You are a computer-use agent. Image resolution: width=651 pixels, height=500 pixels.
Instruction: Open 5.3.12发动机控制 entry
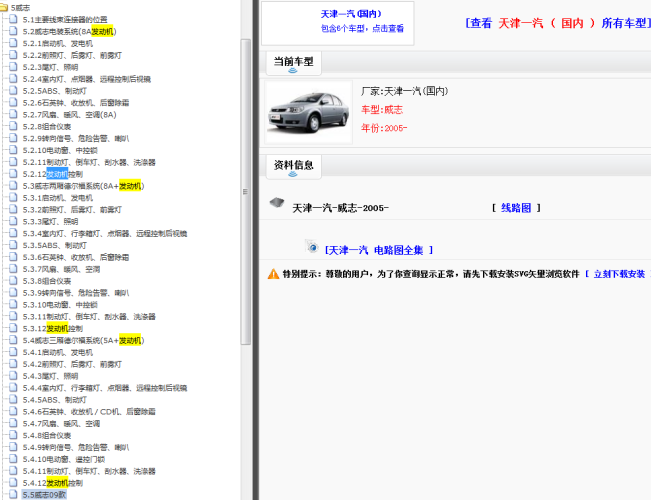[x=52, y=328]
